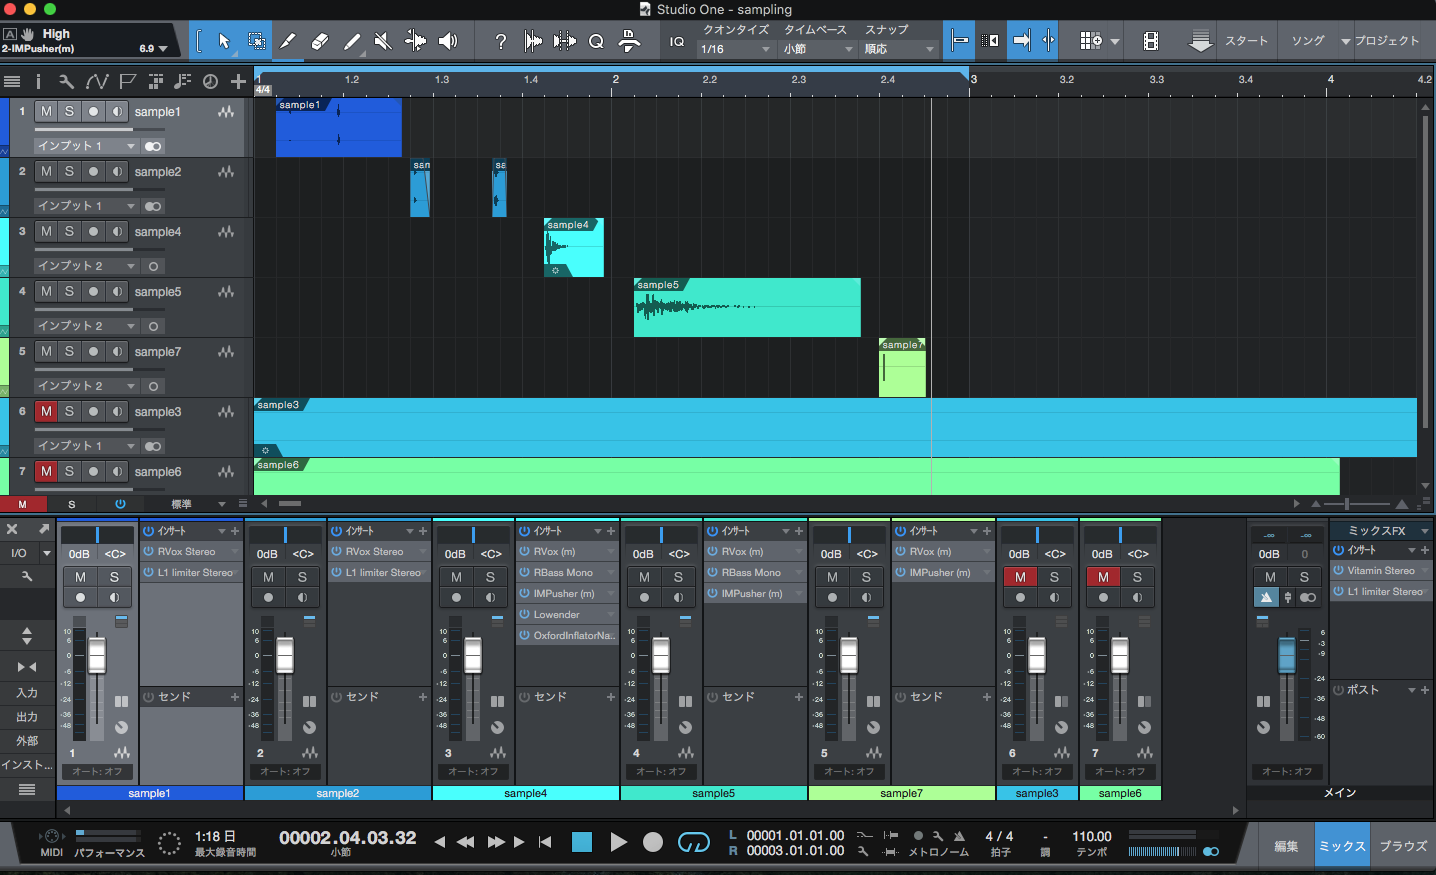Open the Quantize 1/16 dropdown
Viewport: 1436px width, 875px height.
736,49
